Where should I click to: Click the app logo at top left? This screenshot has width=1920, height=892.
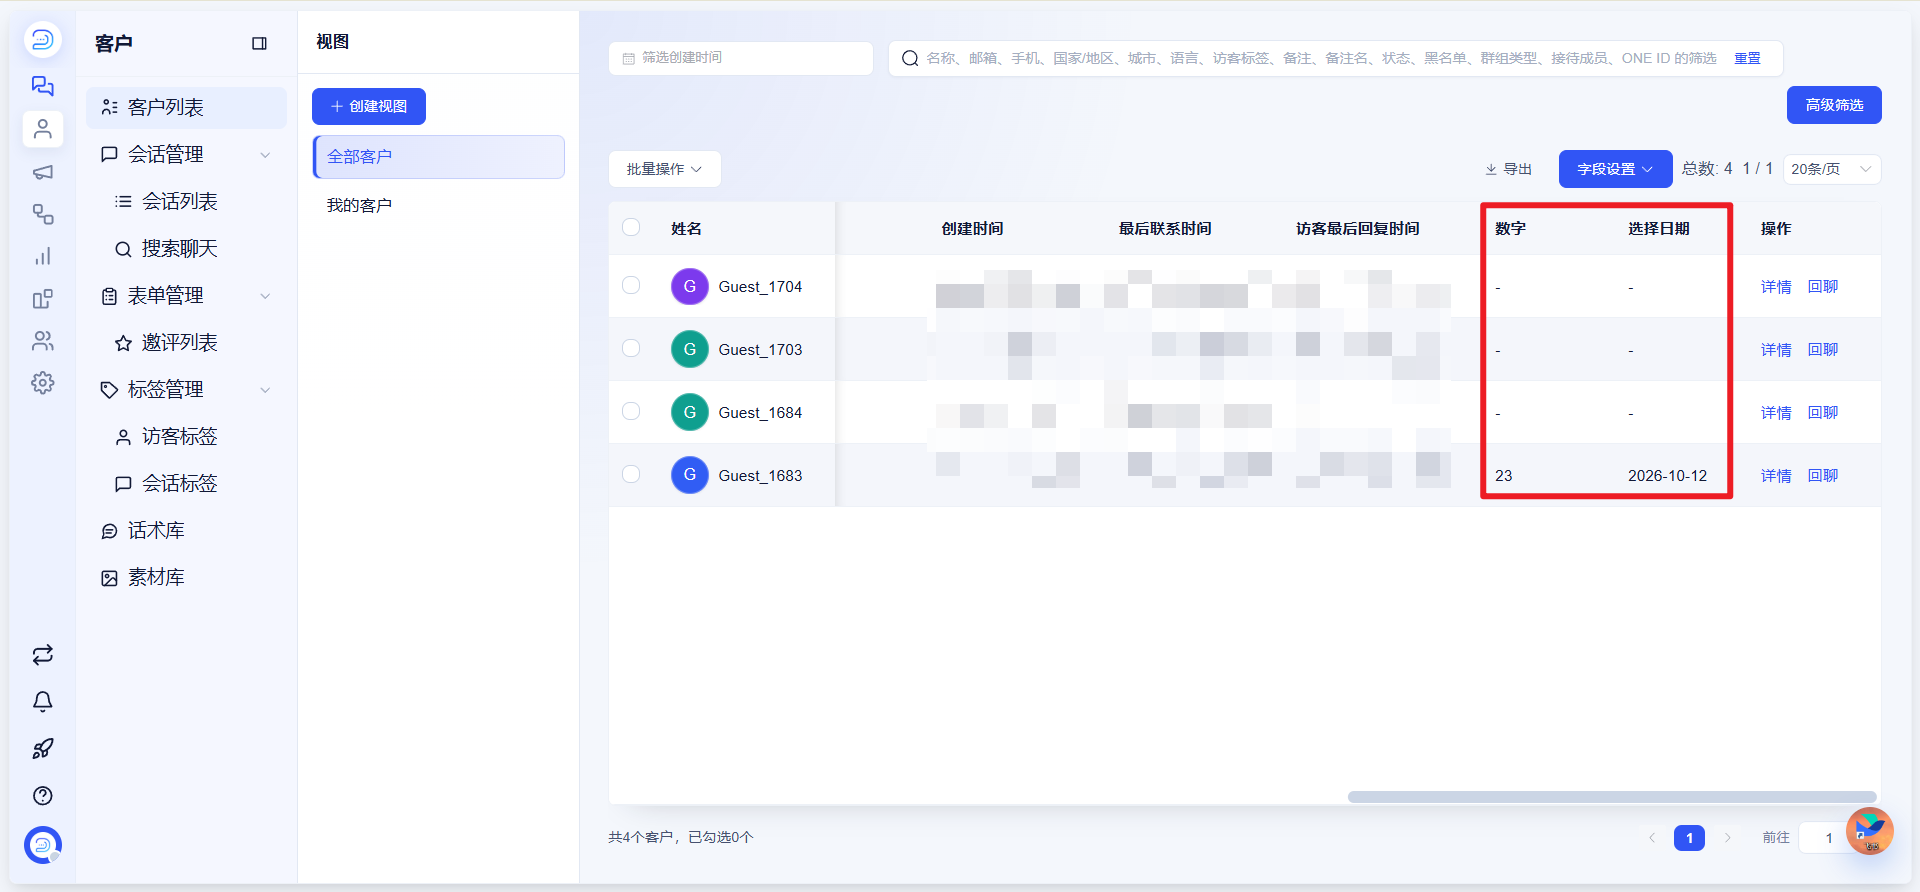point(42,40)
